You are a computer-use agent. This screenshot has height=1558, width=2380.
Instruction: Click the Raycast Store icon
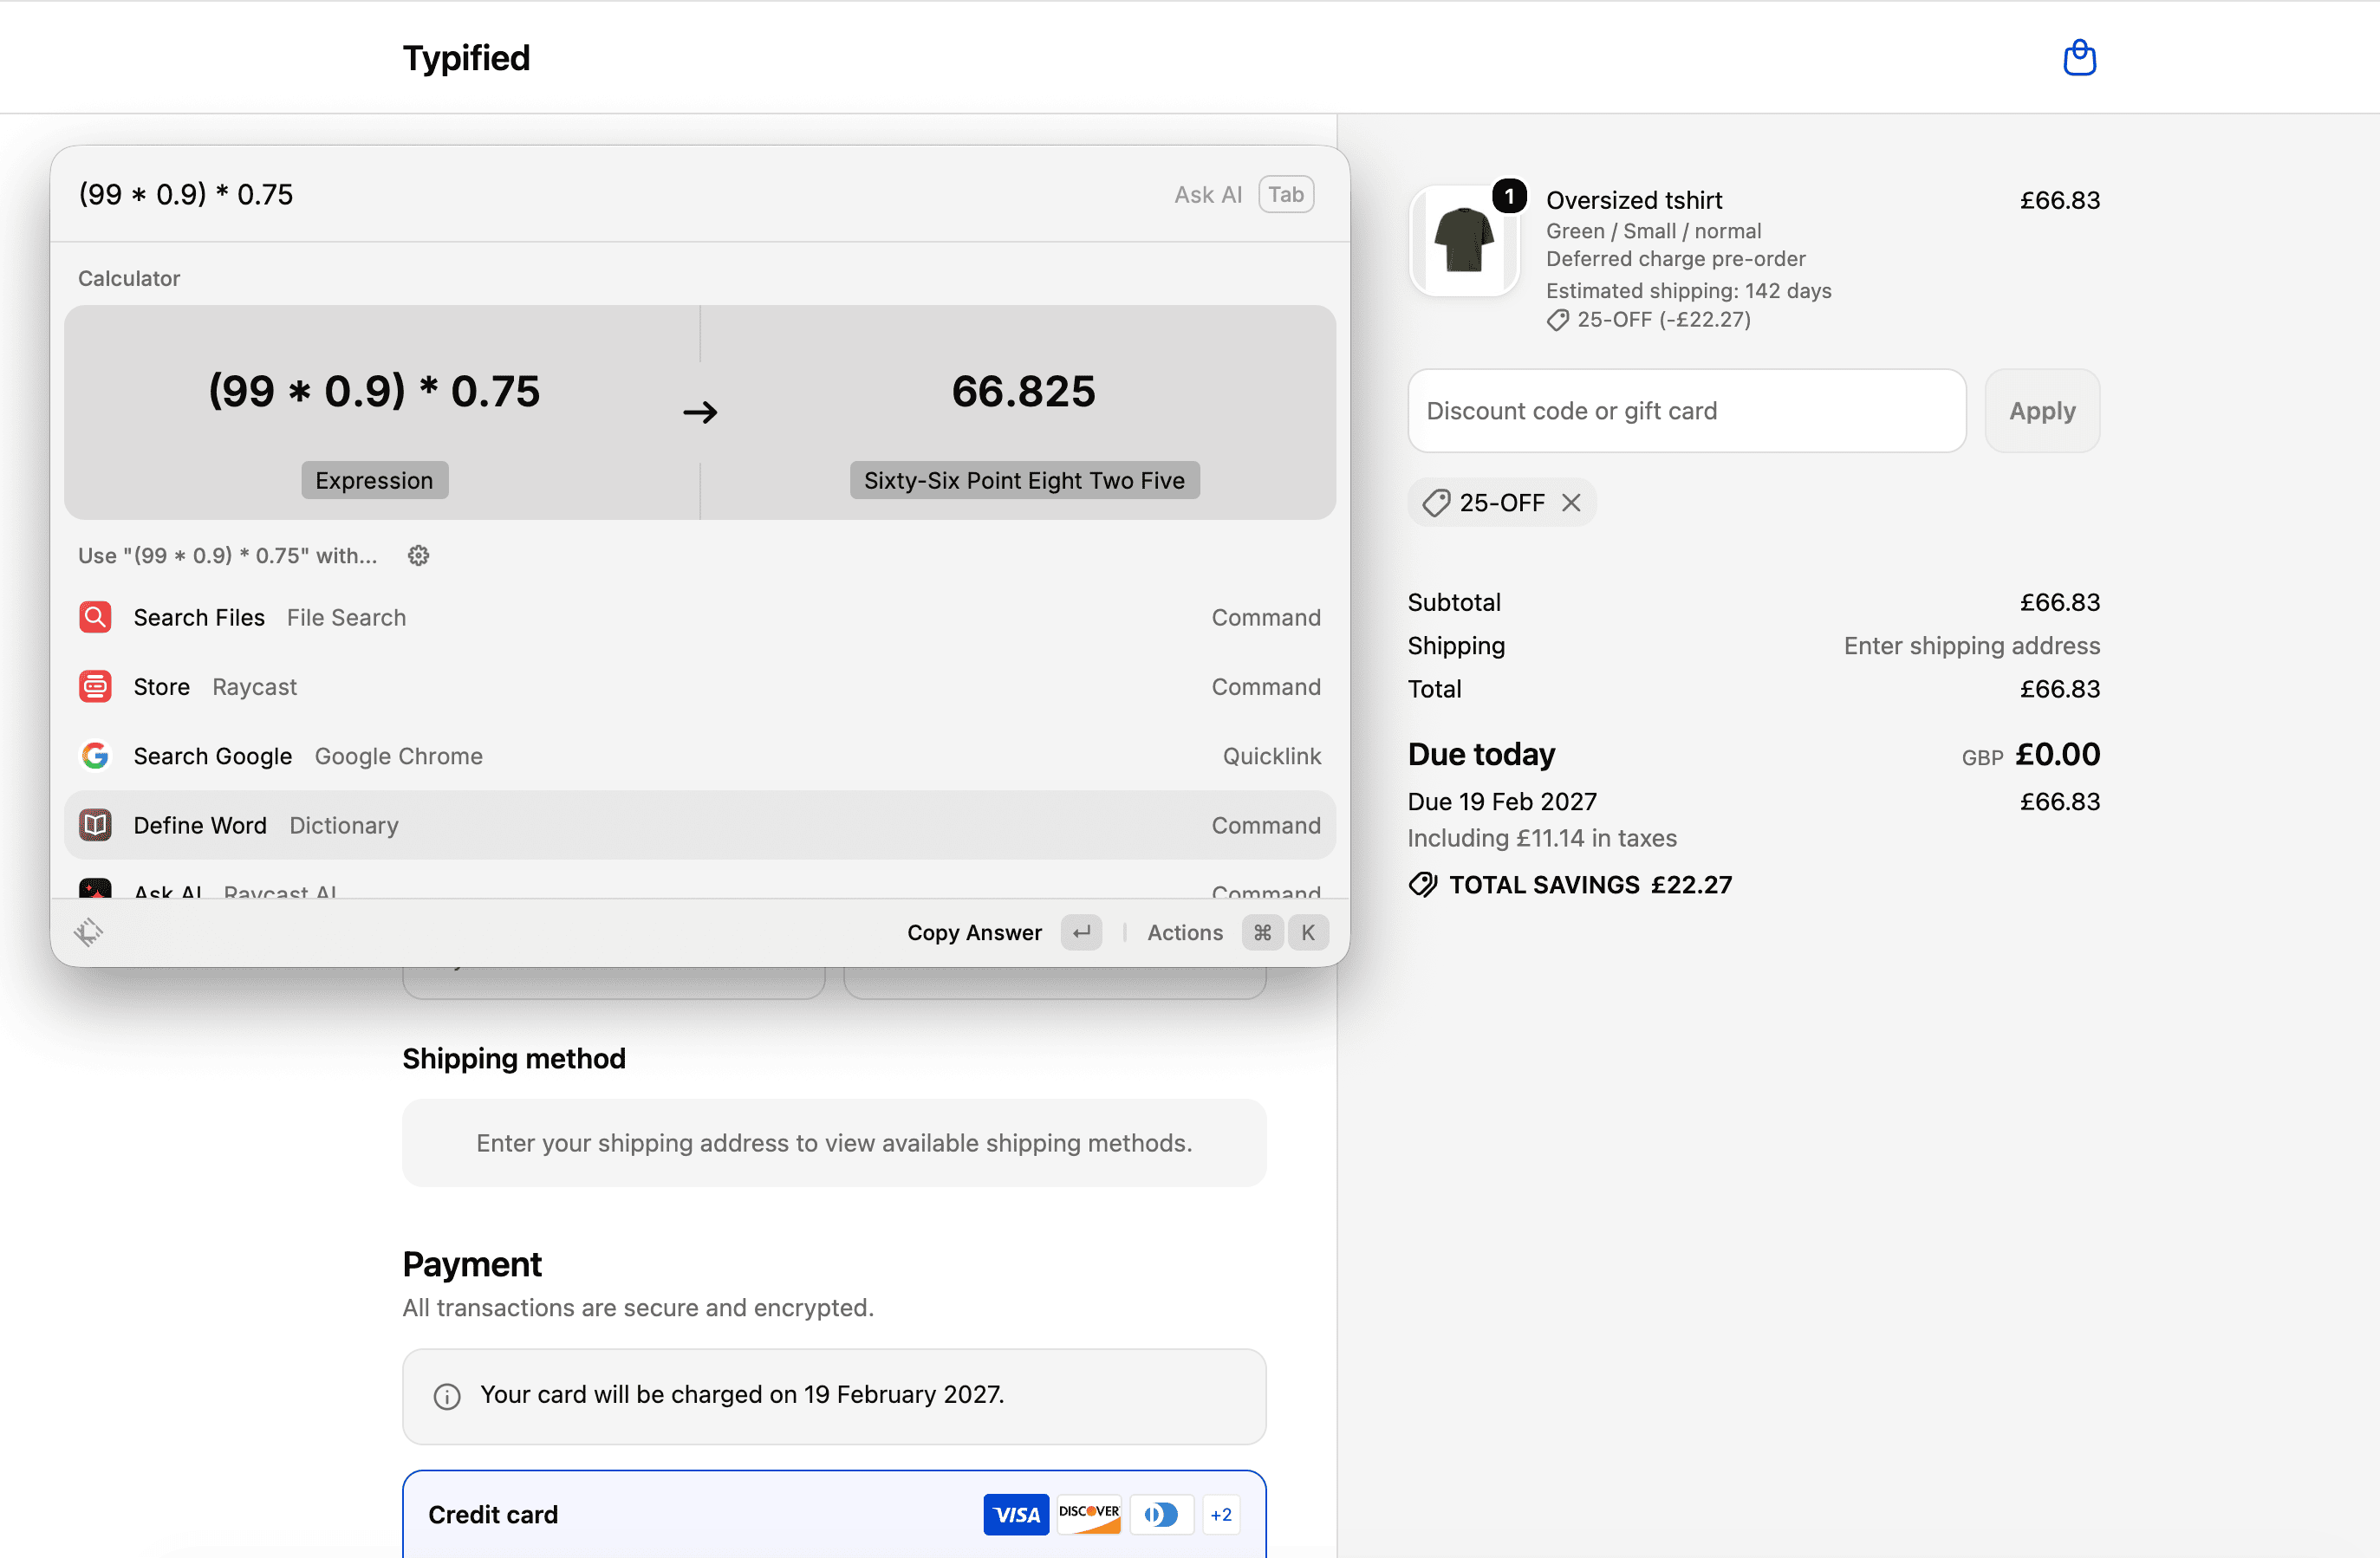coord(95,686)
